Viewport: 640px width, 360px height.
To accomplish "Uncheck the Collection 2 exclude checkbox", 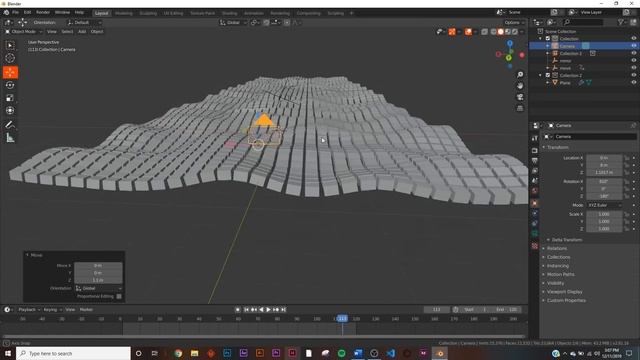I will click(x=548, y=75).
